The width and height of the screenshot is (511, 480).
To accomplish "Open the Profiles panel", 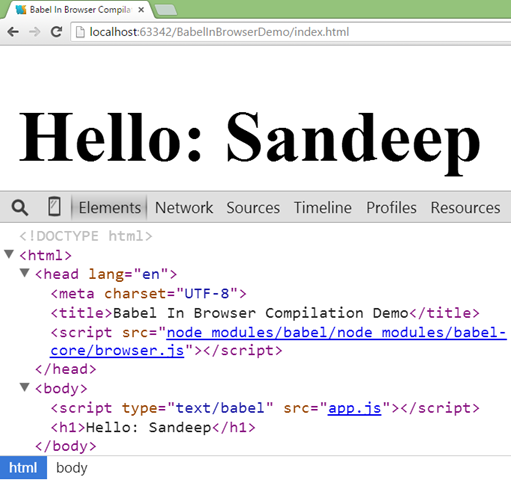I will coord(391,208).
